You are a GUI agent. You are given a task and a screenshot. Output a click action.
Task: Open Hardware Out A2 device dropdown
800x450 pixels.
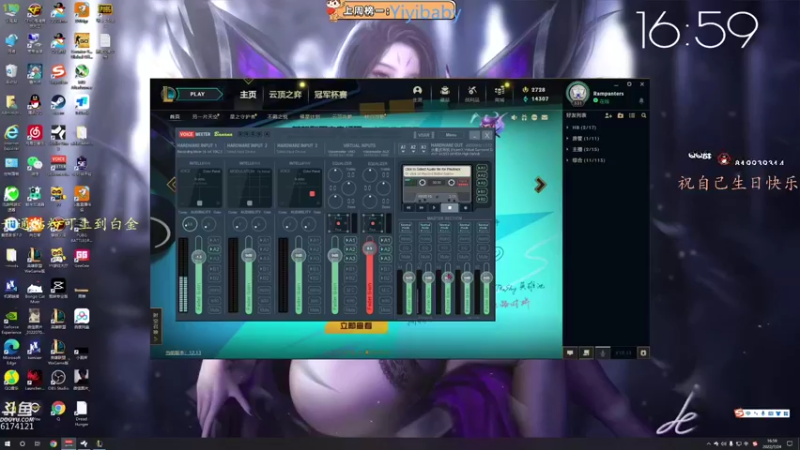point(413,148)
